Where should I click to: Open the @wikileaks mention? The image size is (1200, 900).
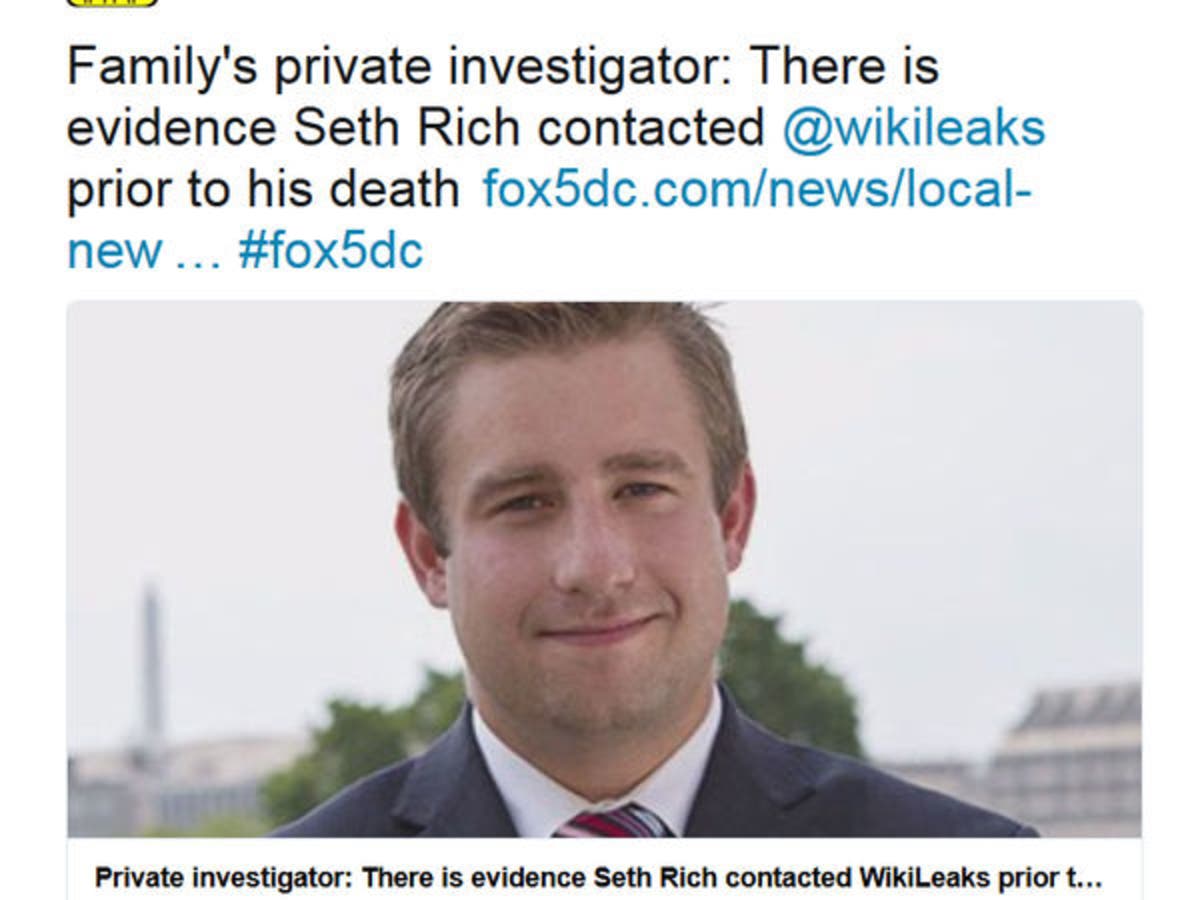[913, 129]
